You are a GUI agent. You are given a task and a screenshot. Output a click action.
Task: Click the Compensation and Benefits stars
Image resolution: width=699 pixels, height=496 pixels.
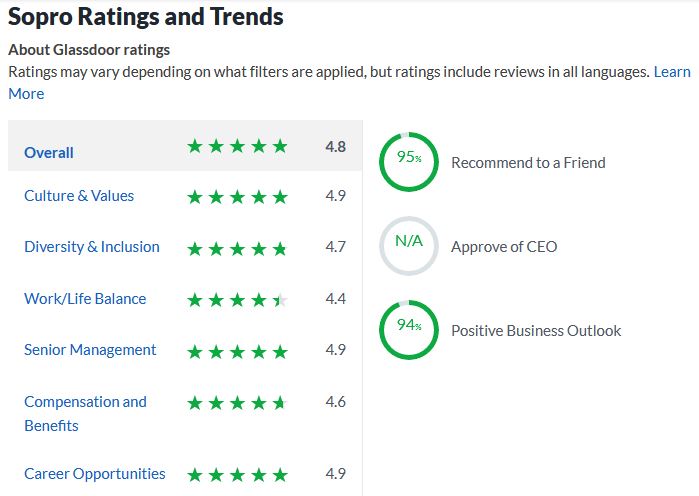pyautogui.click(x=237, y=403)
